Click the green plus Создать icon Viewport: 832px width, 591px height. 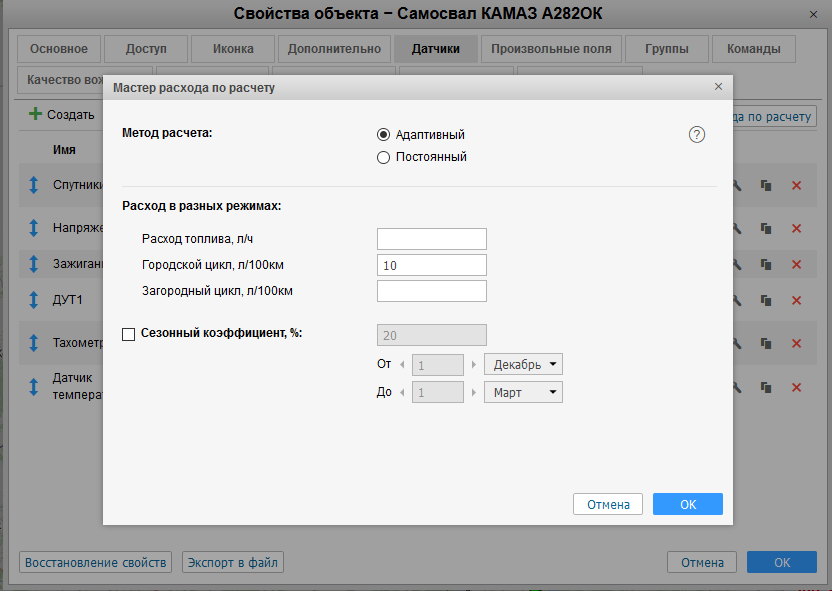coord(35,115)
